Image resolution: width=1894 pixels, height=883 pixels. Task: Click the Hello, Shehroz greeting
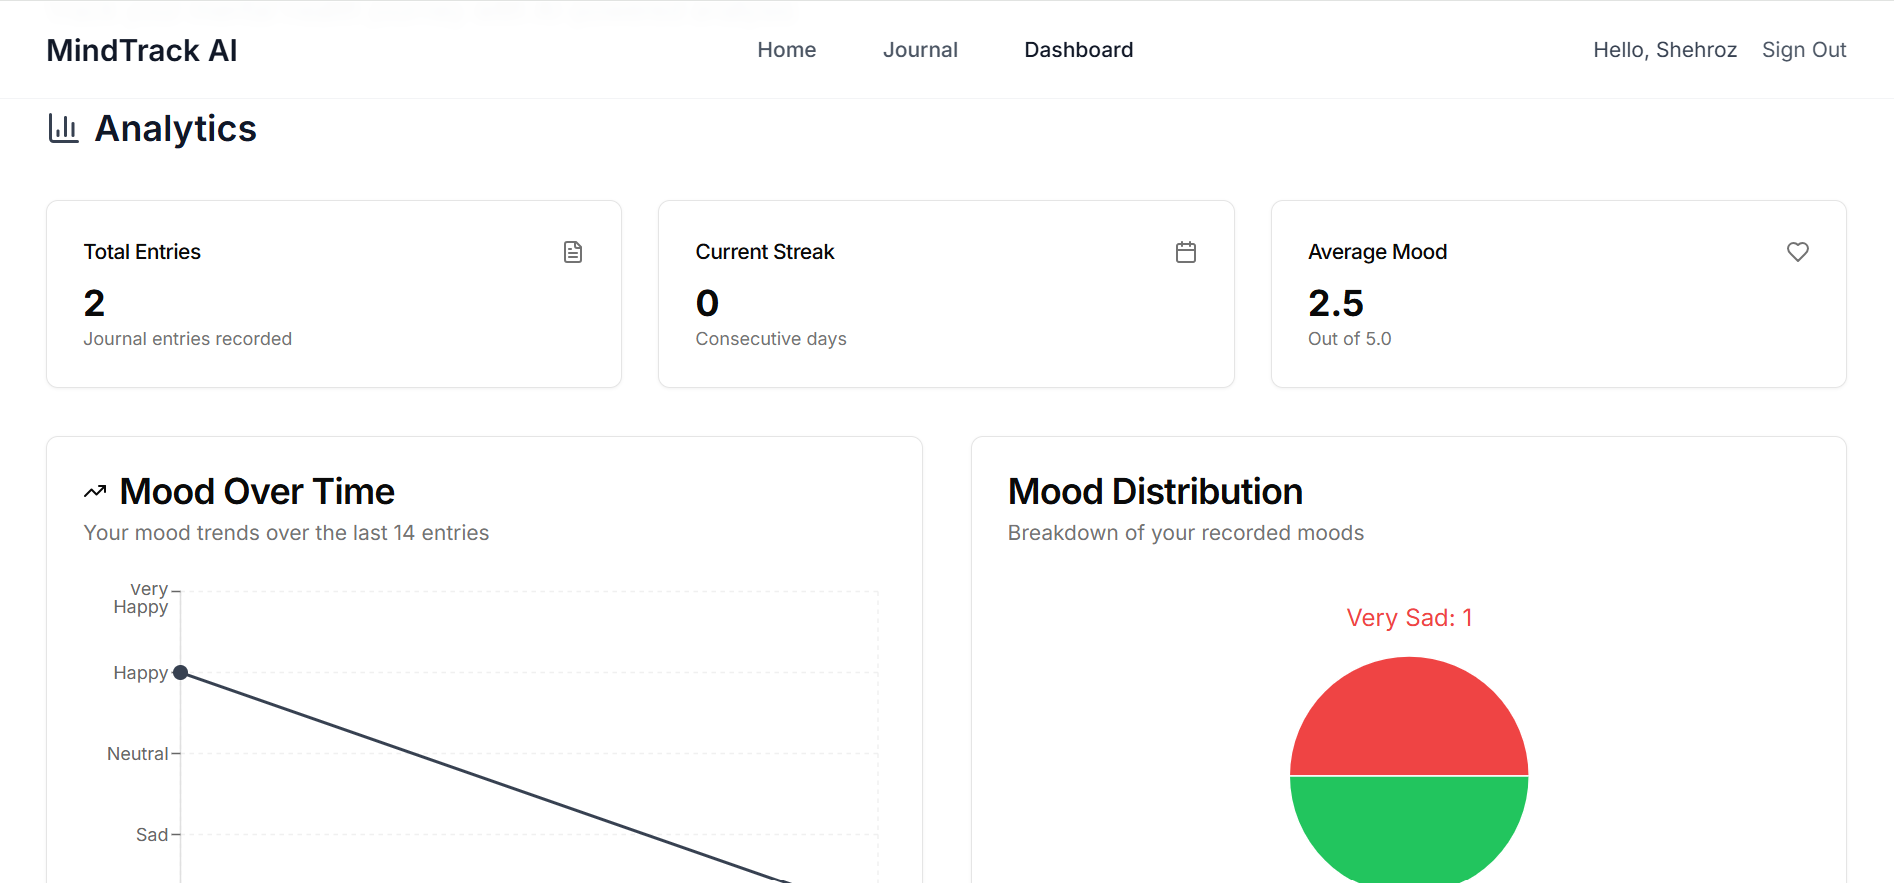click(1665, 50)
